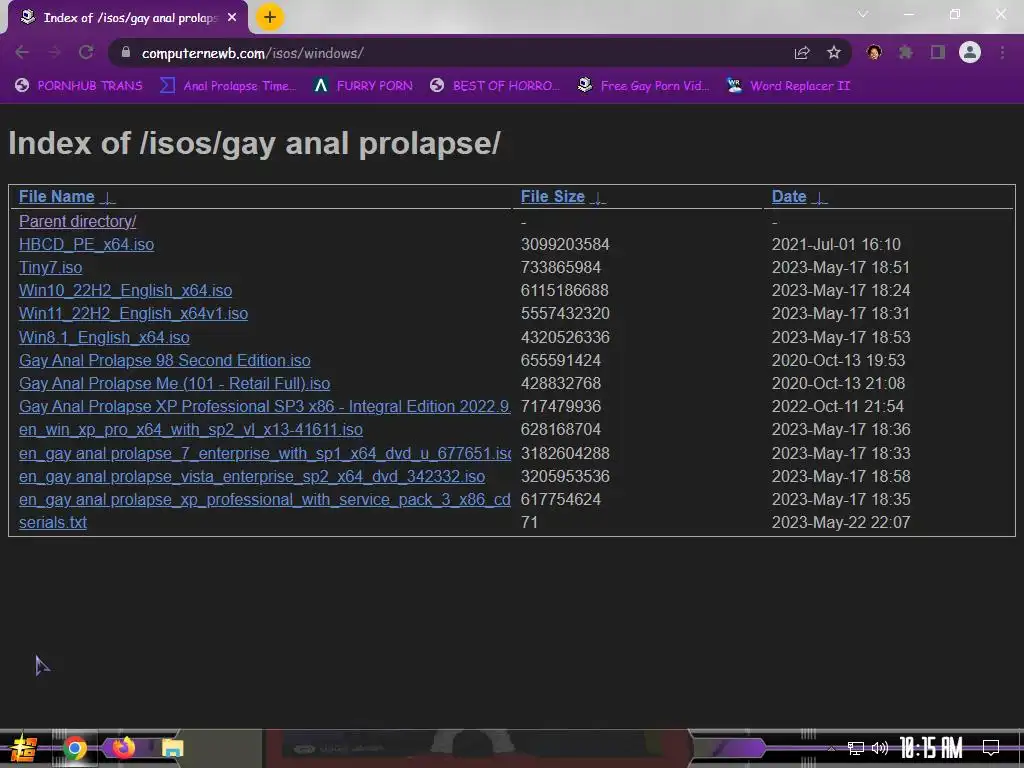The width and height of the screenshot is (1024, 768).
Task: Reload the current page
Action: [x=86, y=53]
